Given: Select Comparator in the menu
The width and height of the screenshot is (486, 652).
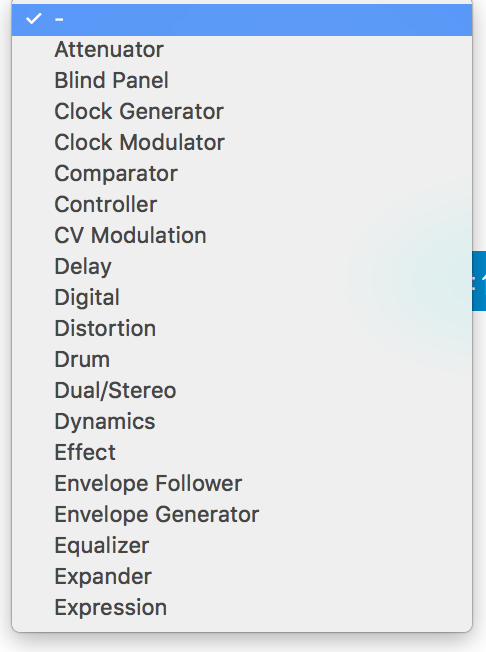Looking at the screenshot, I should click(242, 174).
